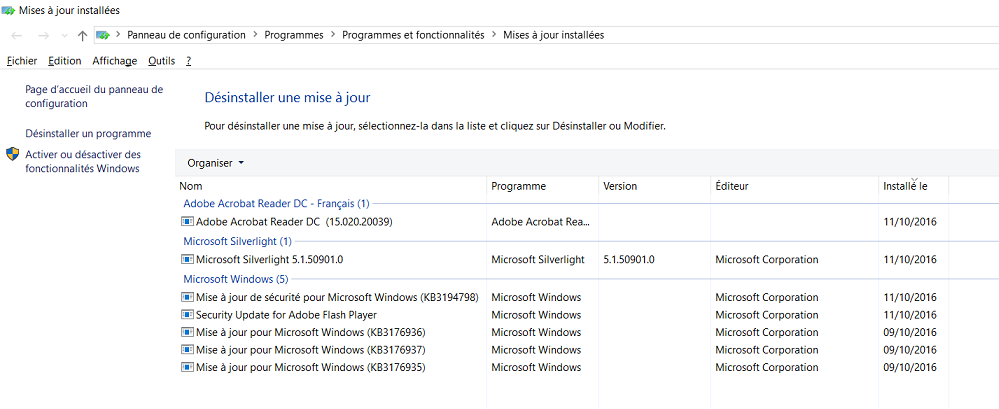Open the ? help menu
The image size is (999, 409).
pos(189,61)
